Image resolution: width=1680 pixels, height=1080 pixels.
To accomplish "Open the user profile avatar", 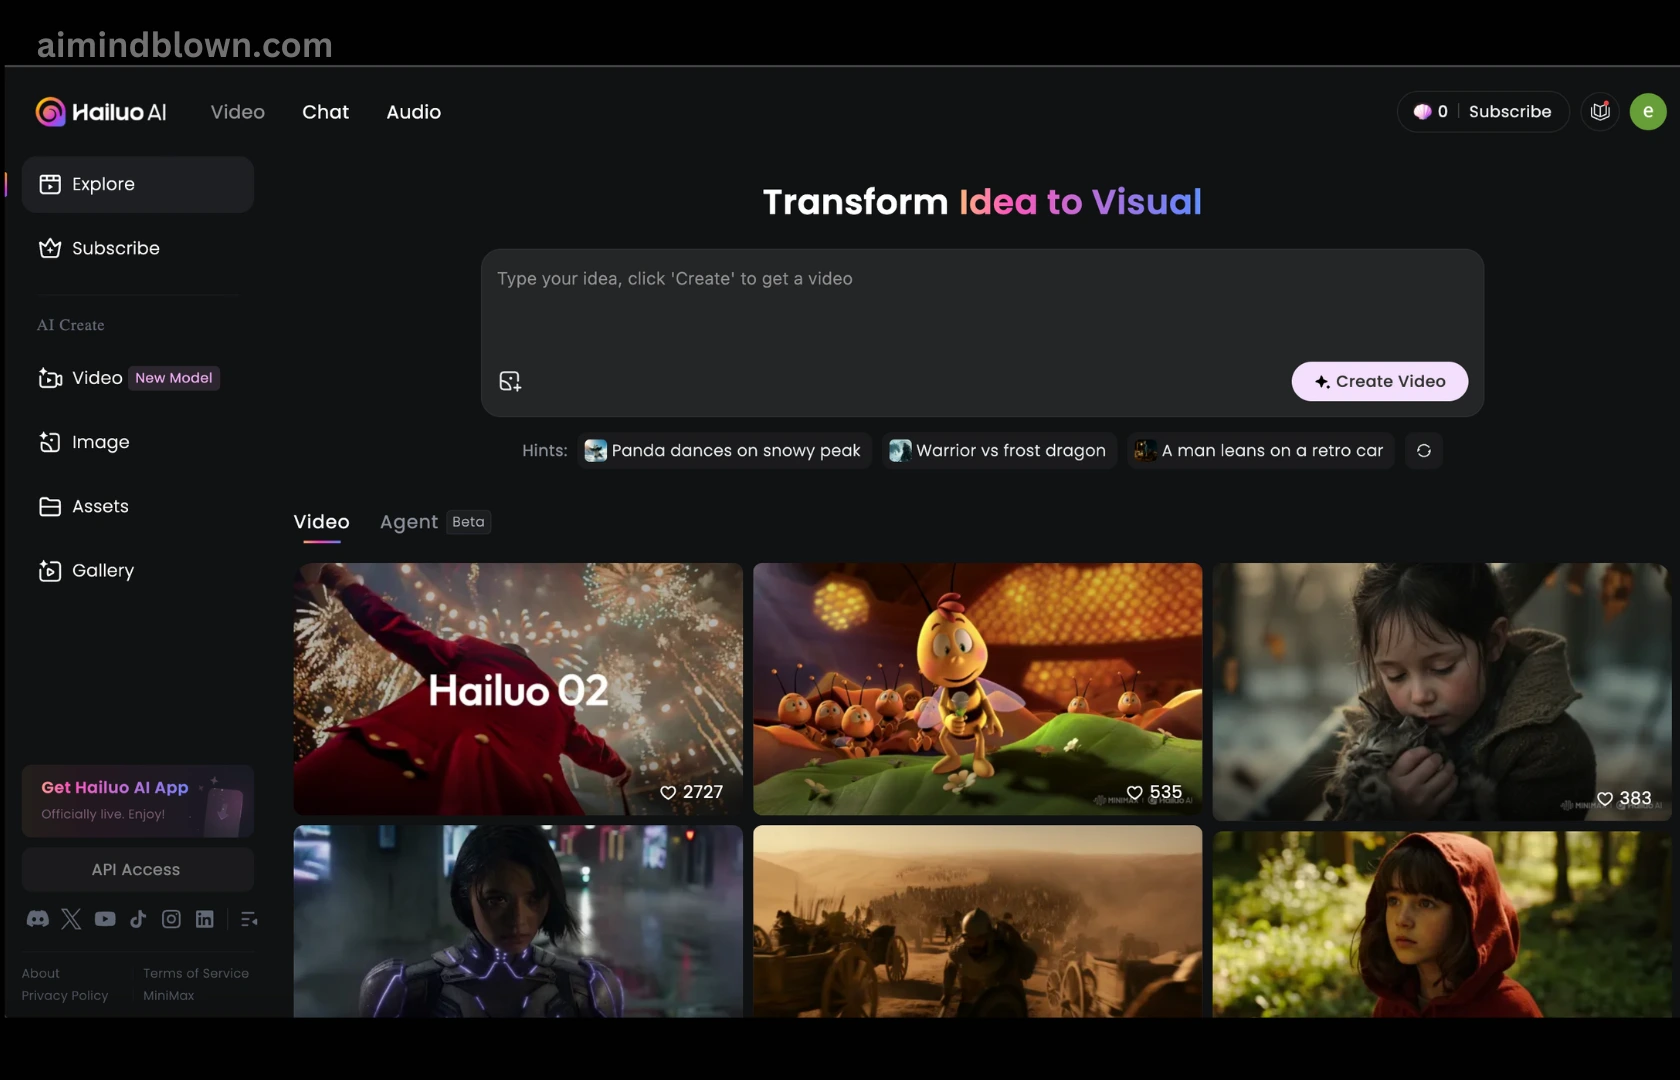I will coord(1647,112).
